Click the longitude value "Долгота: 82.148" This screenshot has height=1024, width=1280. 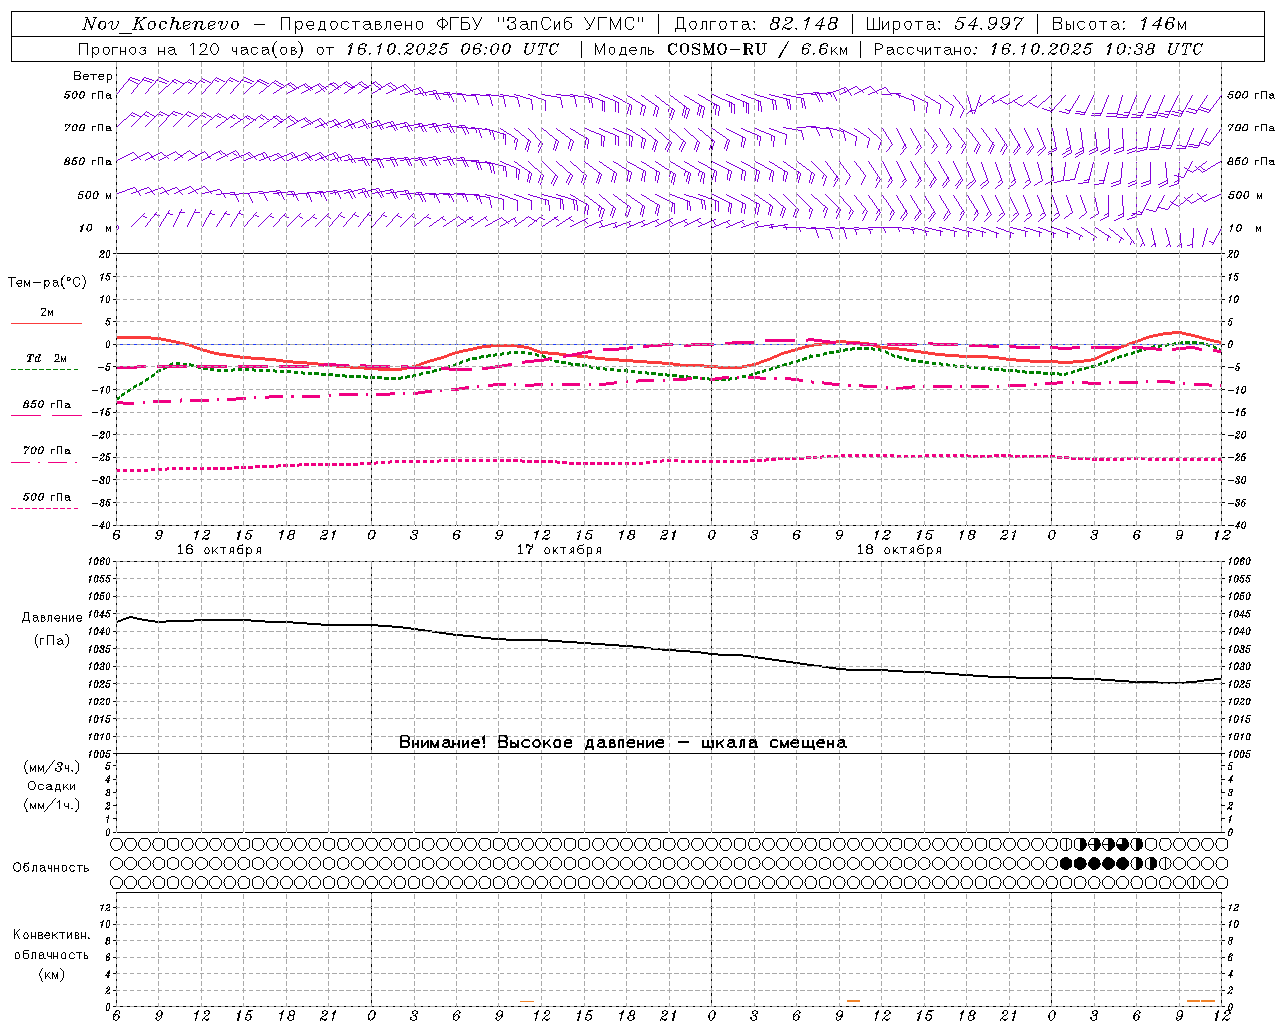coord(756,24)
